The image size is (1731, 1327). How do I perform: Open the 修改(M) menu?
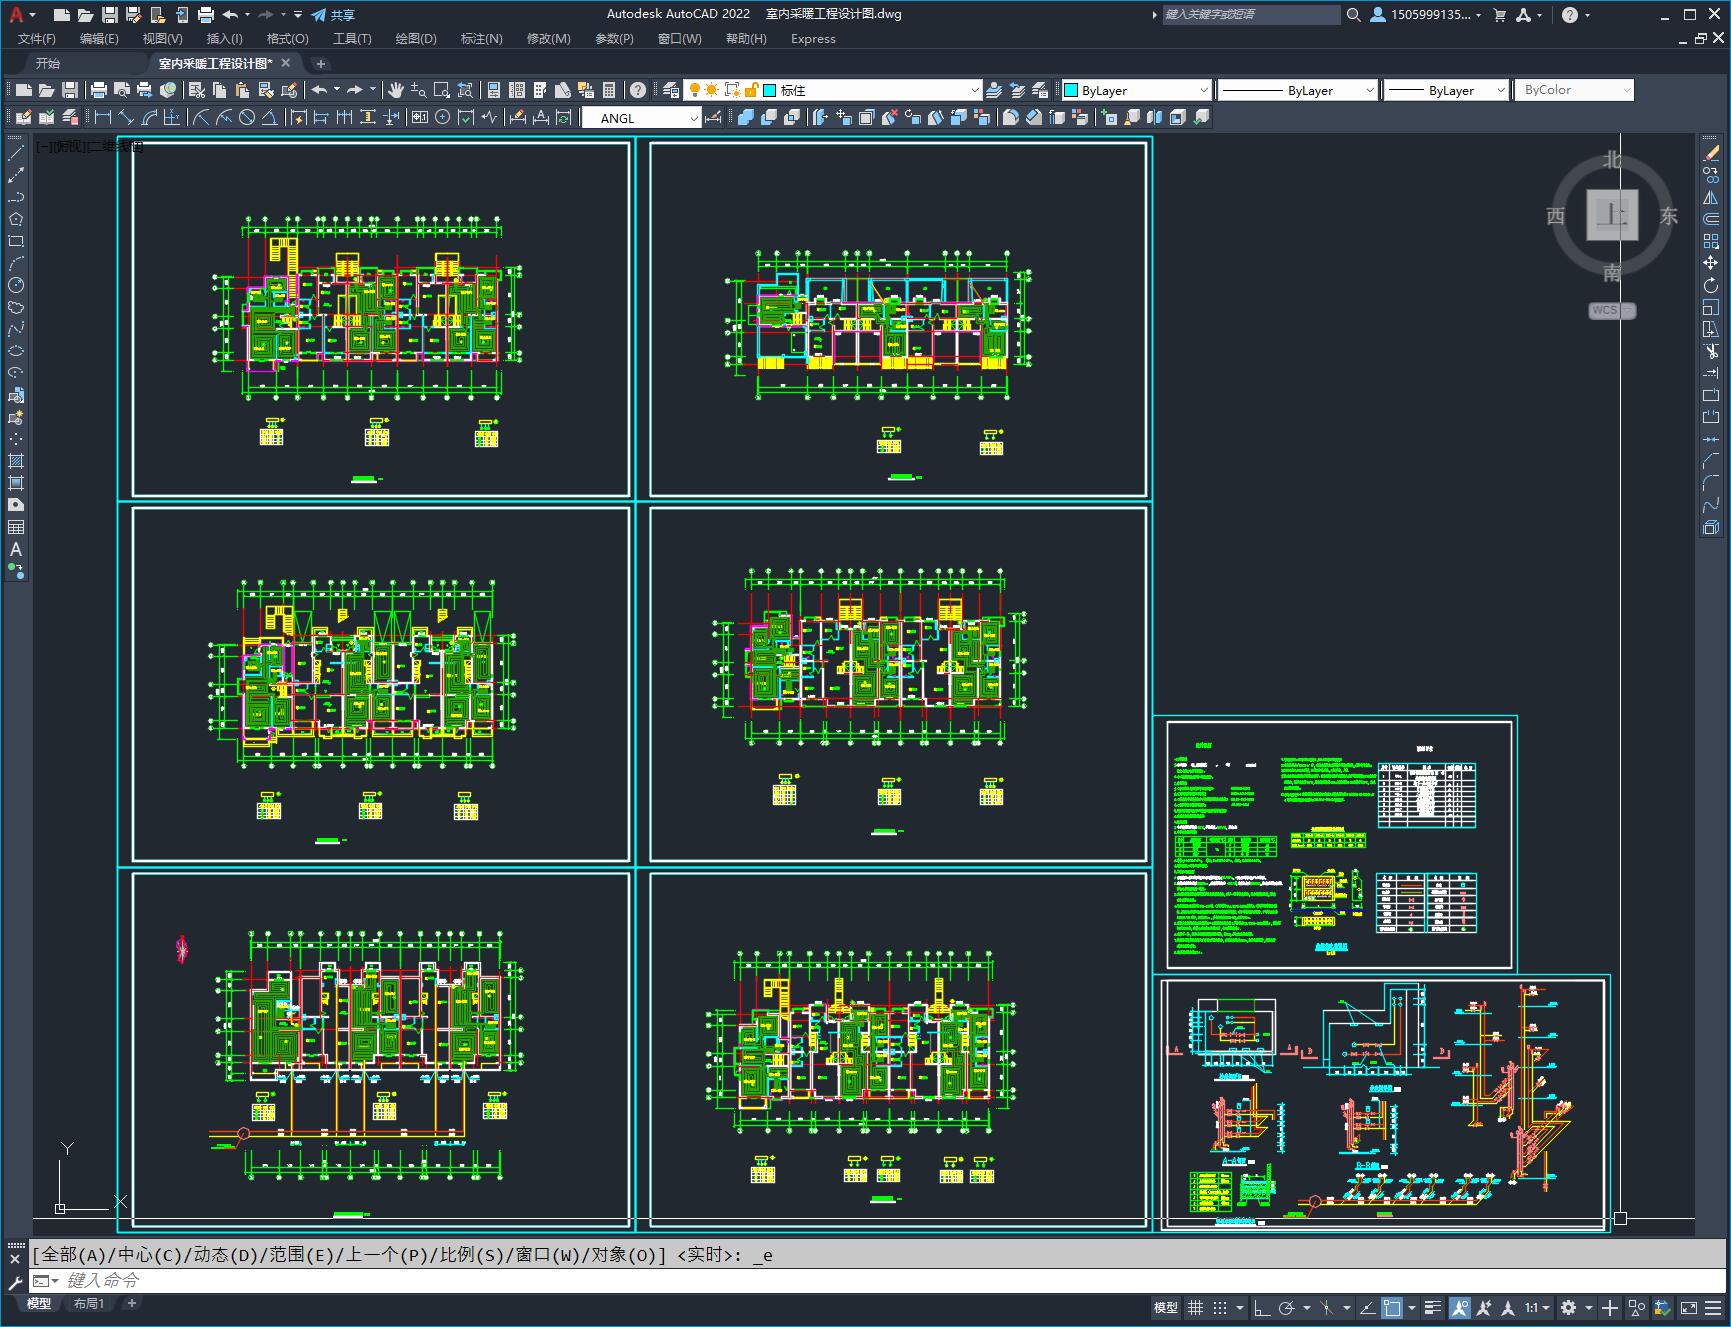tap(548, 38)
